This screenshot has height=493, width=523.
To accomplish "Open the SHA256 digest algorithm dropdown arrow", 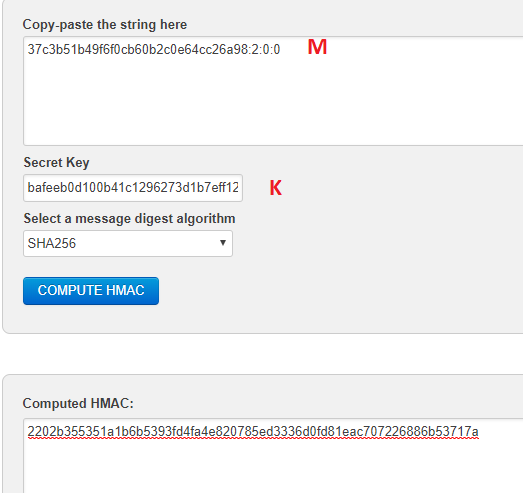I will pos(223,243).
